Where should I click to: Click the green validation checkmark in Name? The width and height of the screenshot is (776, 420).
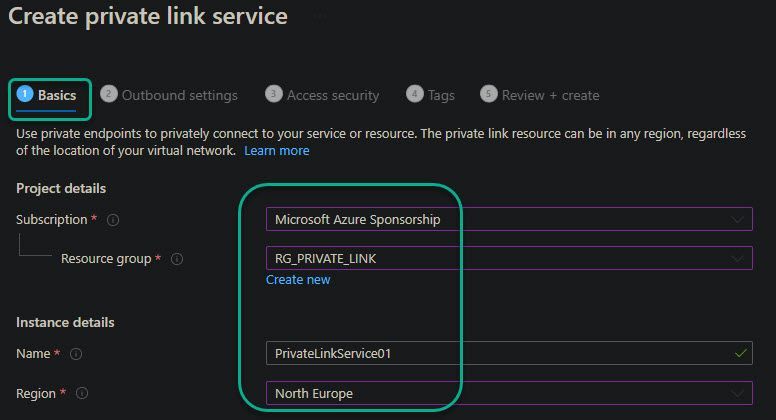click(740, 353)
